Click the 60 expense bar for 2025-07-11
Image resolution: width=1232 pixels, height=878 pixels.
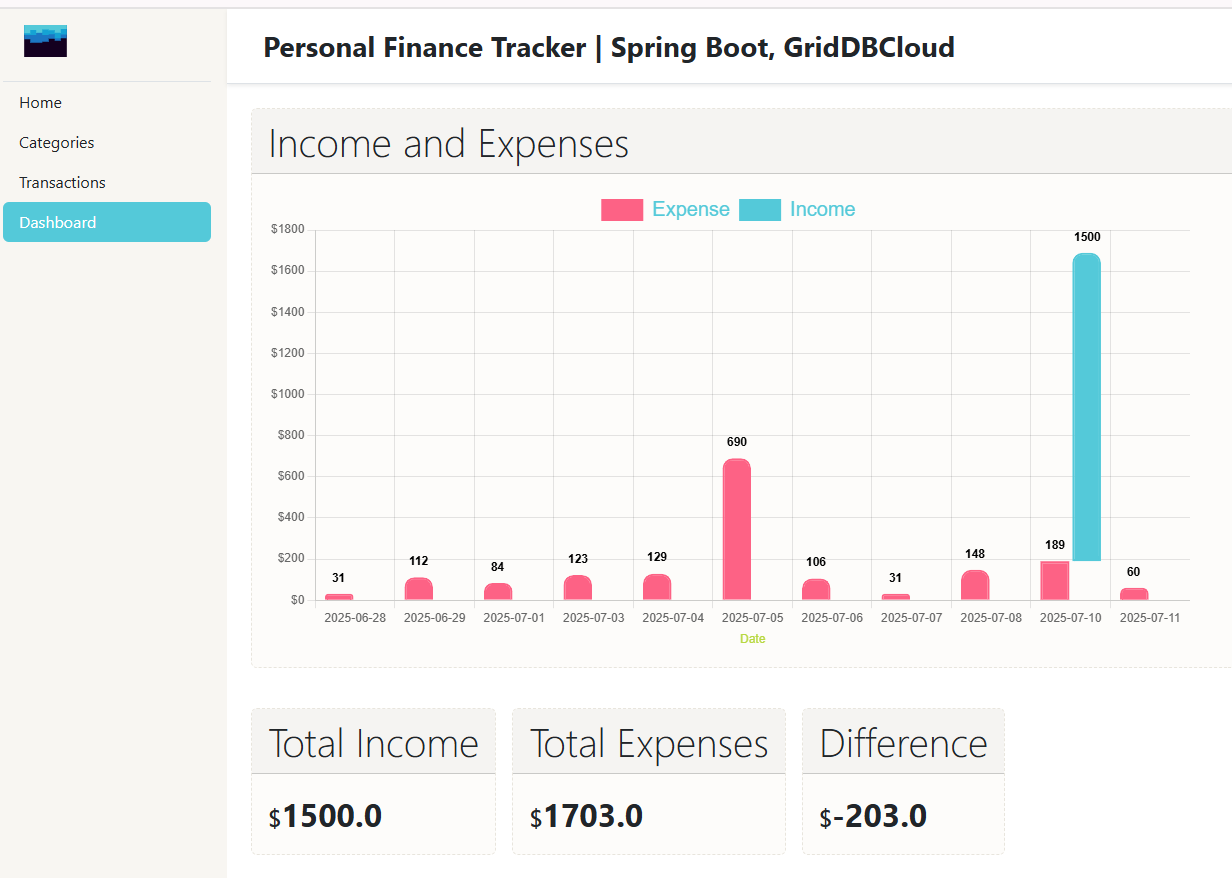[1134, 594]
